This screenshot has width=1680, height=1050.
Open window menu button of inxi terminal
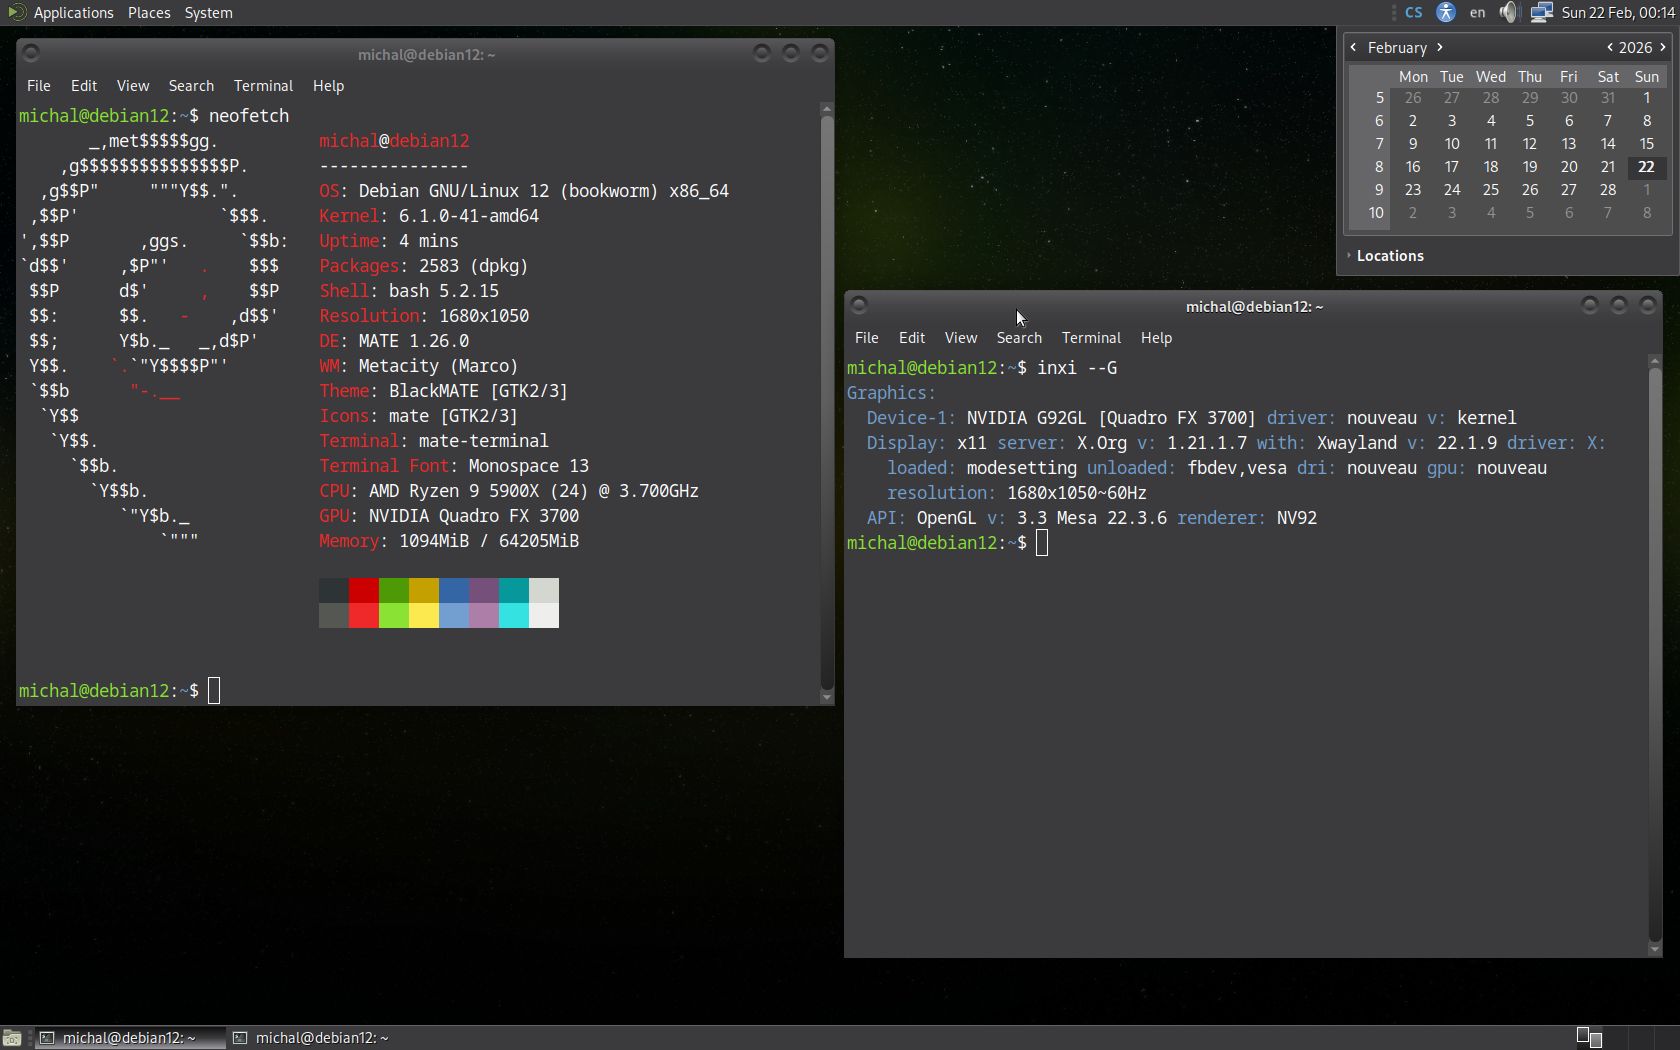(x=859, y=305)
